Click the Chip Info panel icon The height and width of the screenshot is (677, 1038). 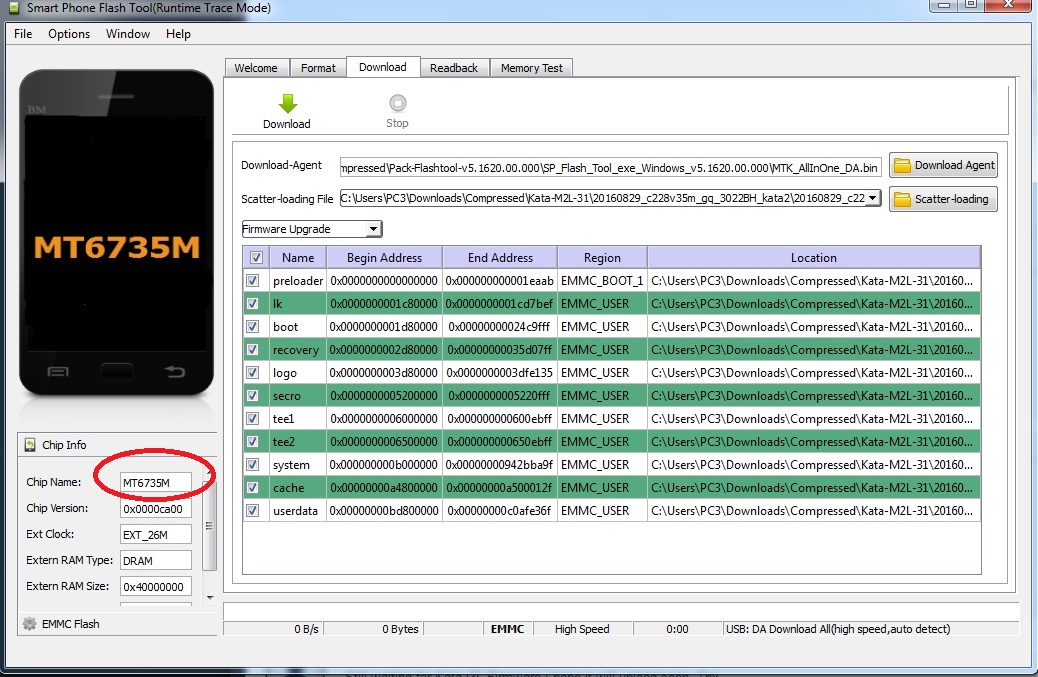click(30, 445)
